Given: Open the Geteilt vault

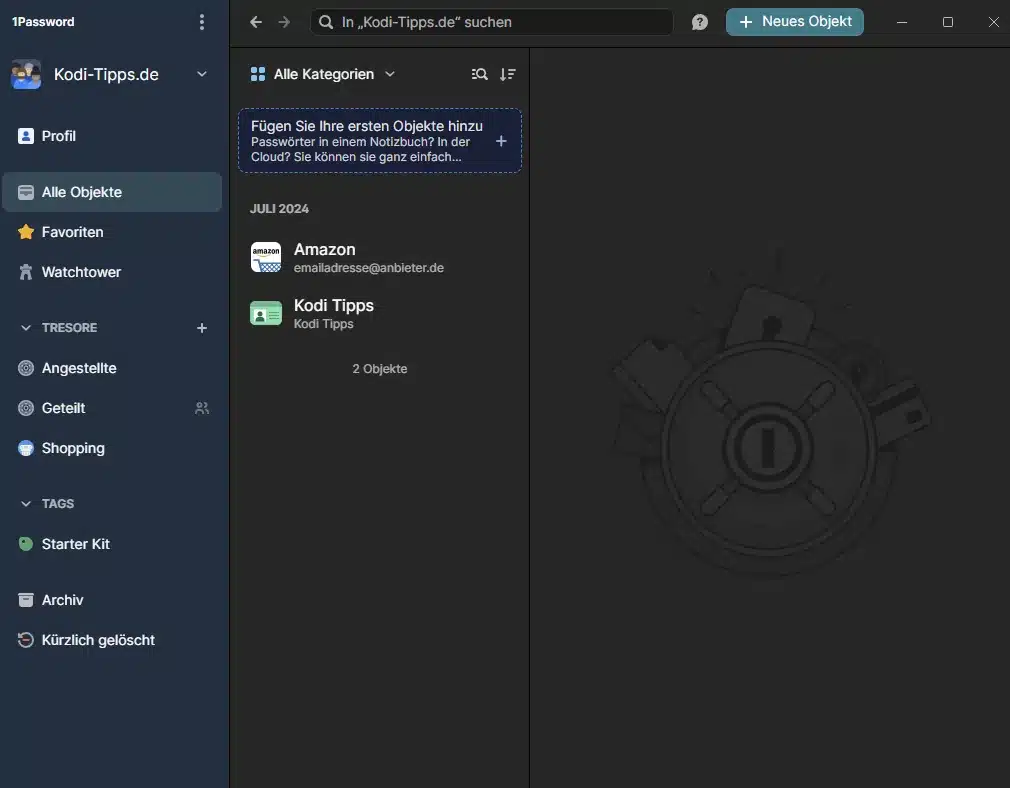Looking at the screenshot, I should point(112,408).
